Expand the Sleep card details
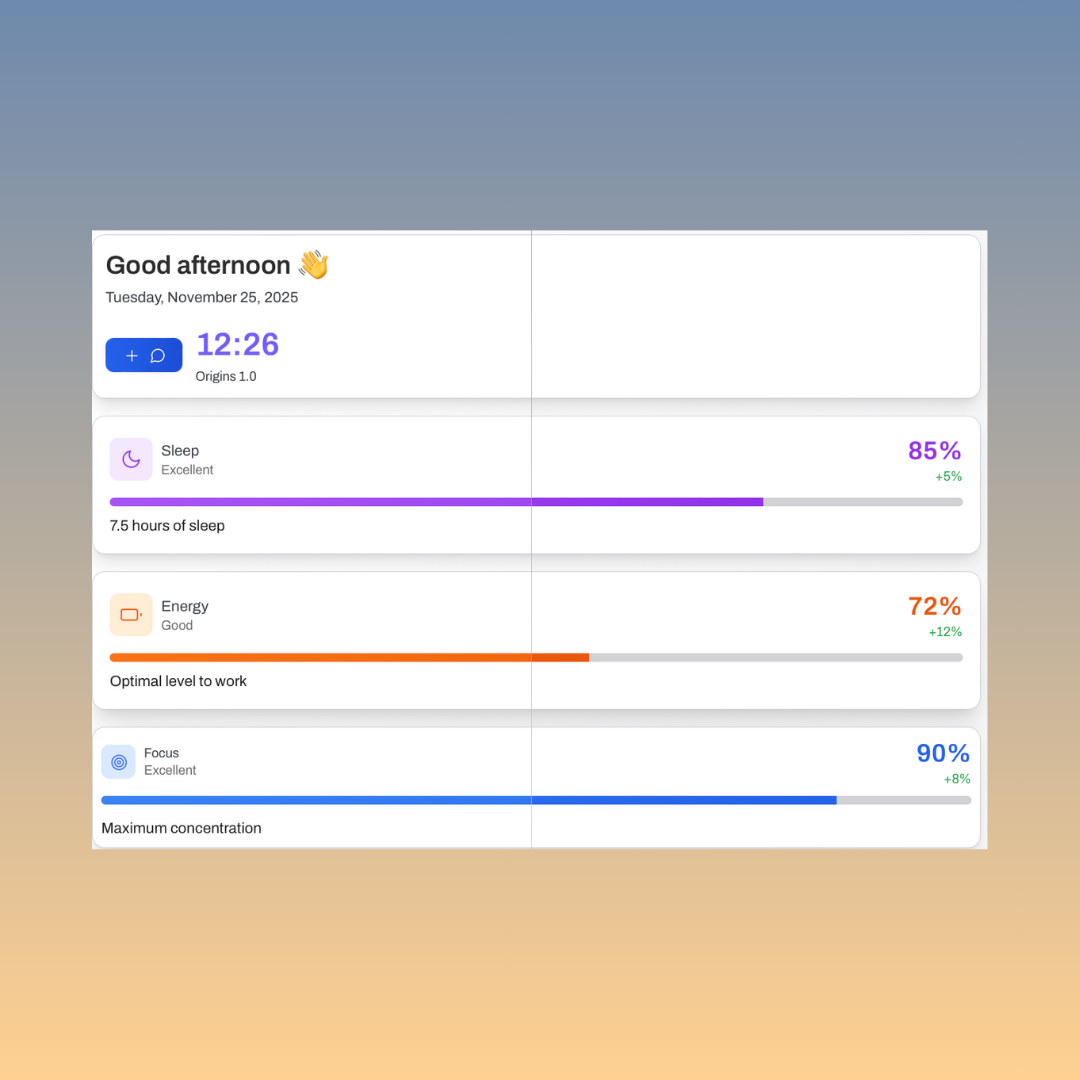 [x=537, y=484]
